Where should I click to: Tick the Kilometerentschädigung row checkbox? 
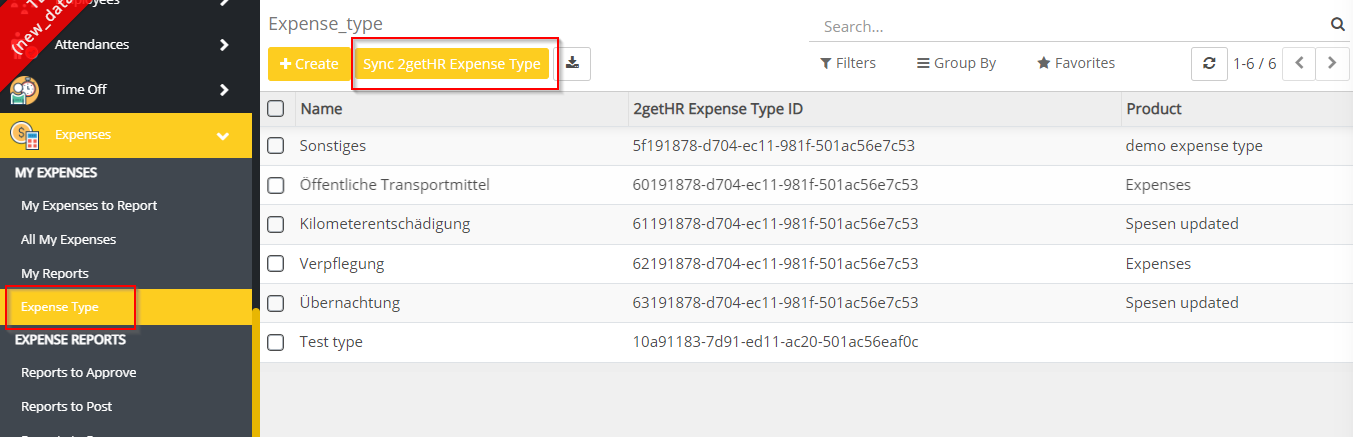[x=276, y=224]
